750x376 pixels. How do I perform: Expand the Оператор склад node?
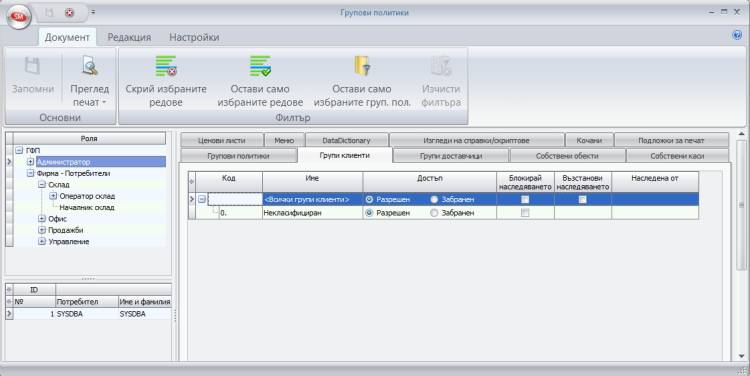click(x=53, y=196)
